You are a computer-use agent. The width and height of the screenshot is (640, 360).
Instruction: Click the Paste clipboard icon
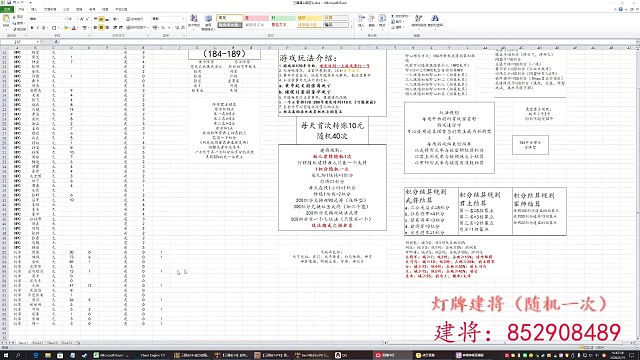click(x=6, y=19)
